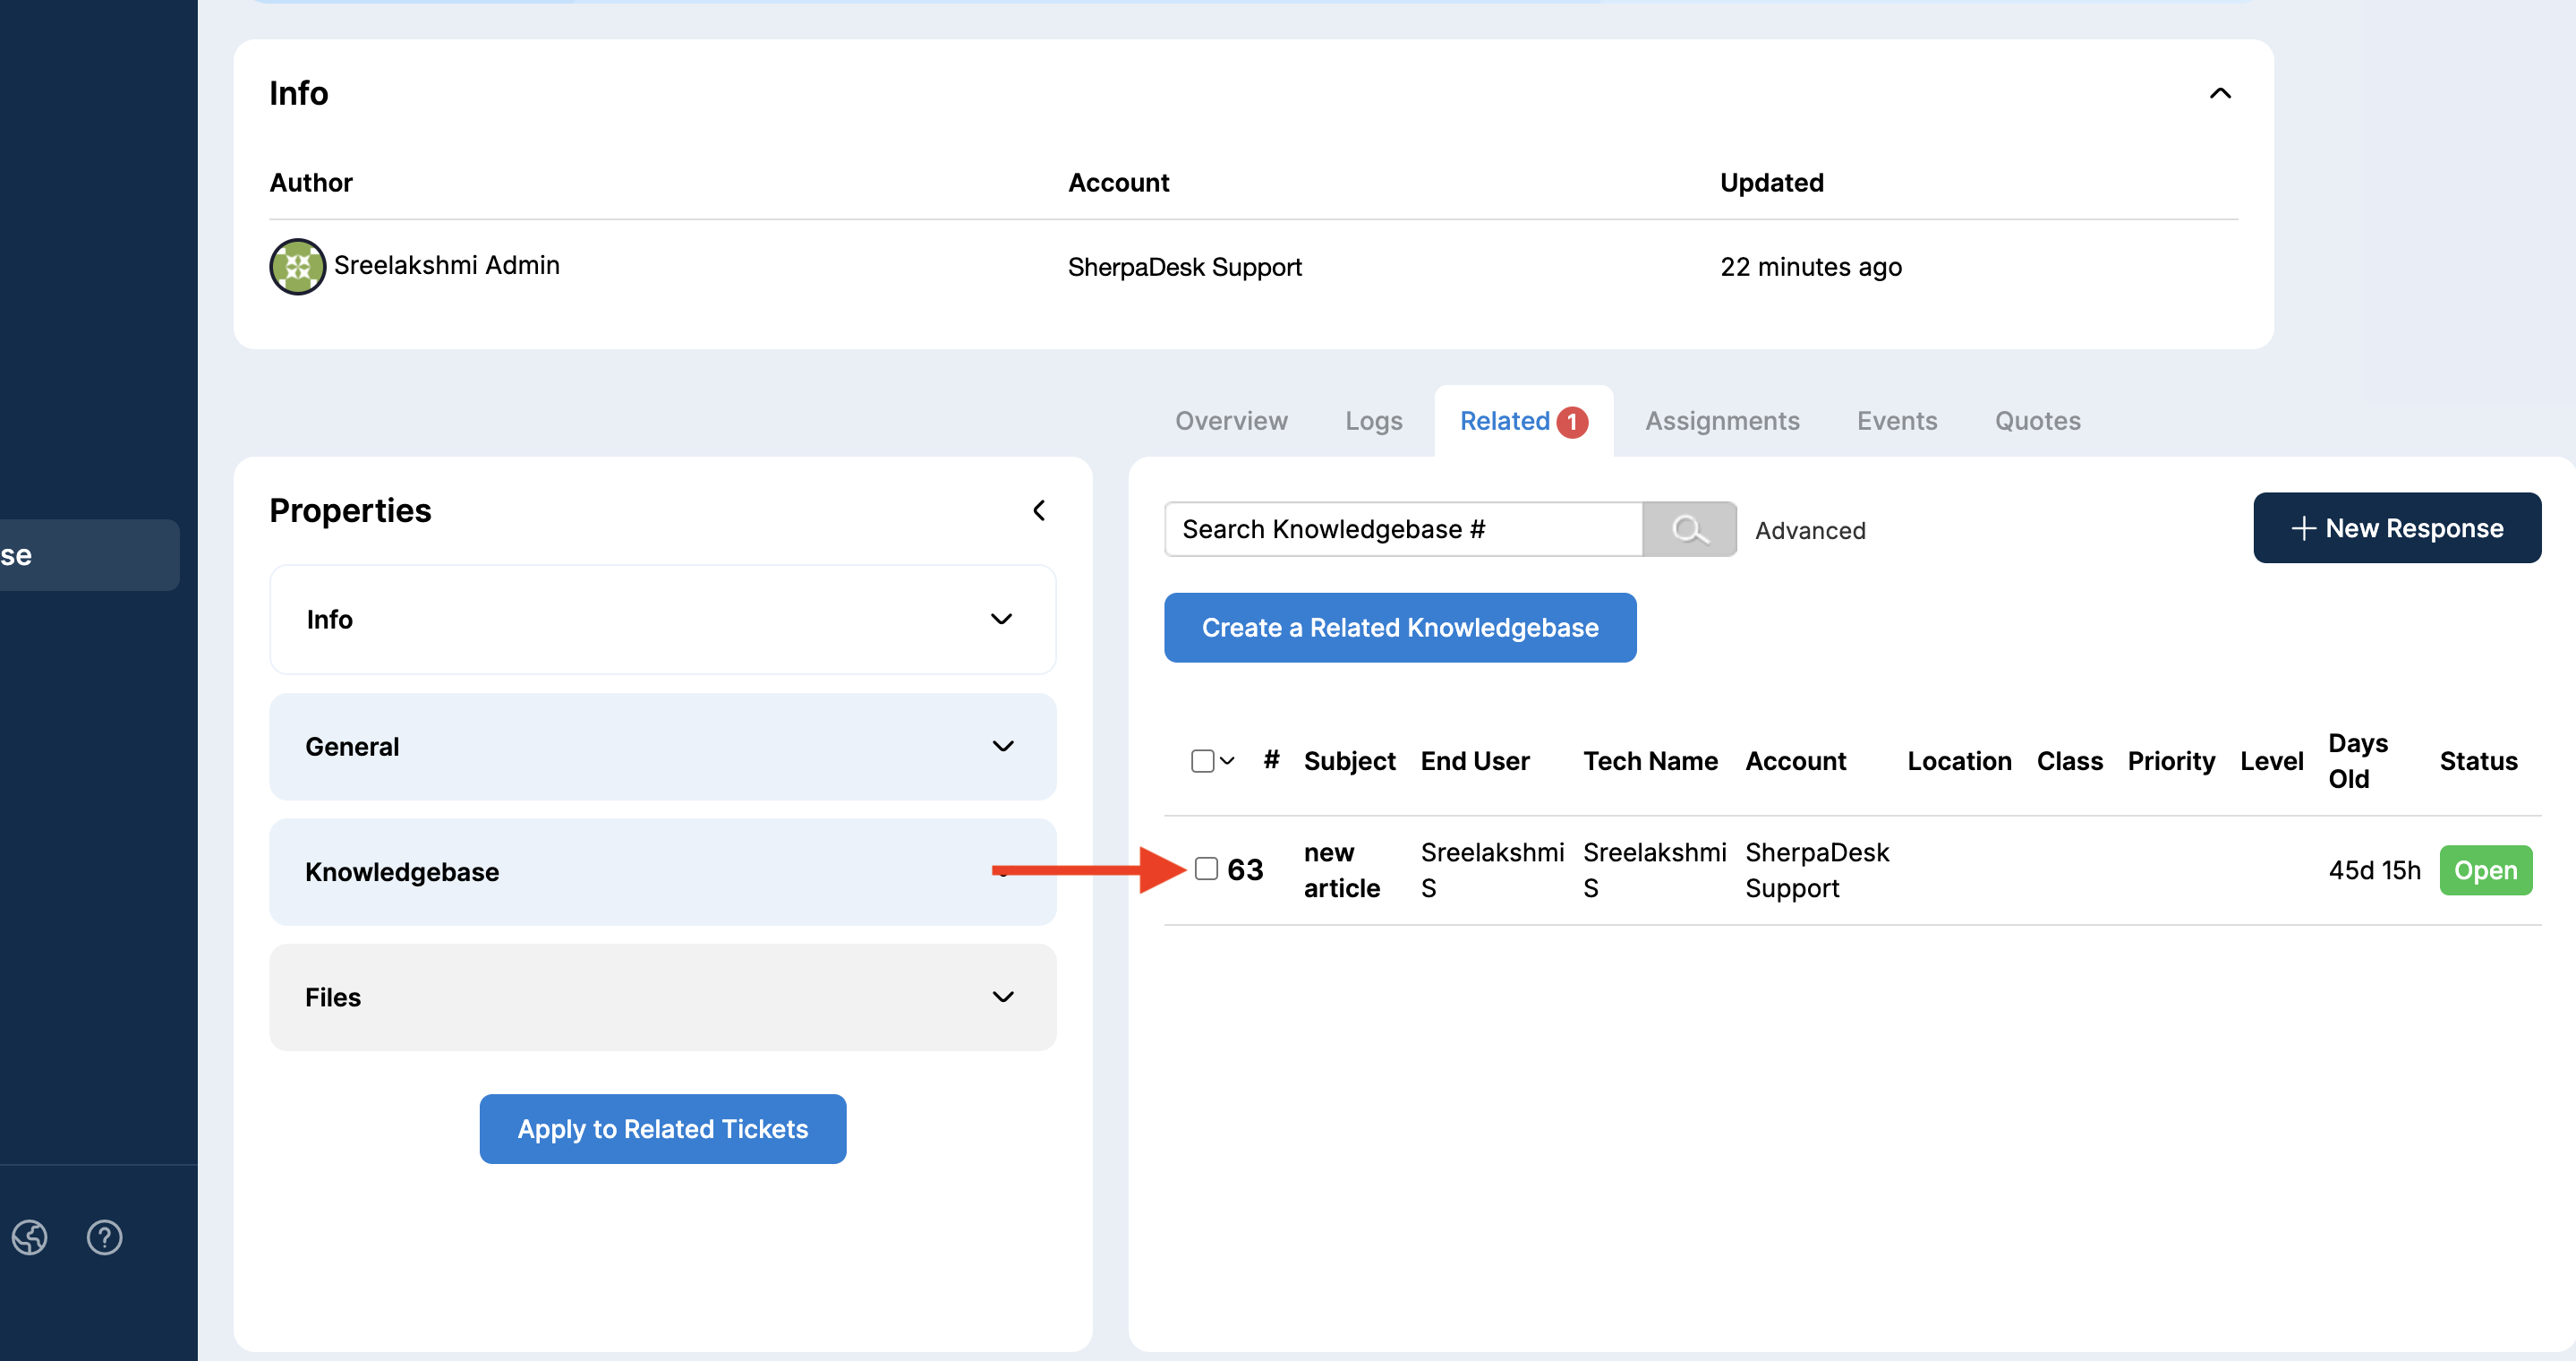
Task: Click the New Response button
Action: pyautogui.click(x=2396, y=528)
